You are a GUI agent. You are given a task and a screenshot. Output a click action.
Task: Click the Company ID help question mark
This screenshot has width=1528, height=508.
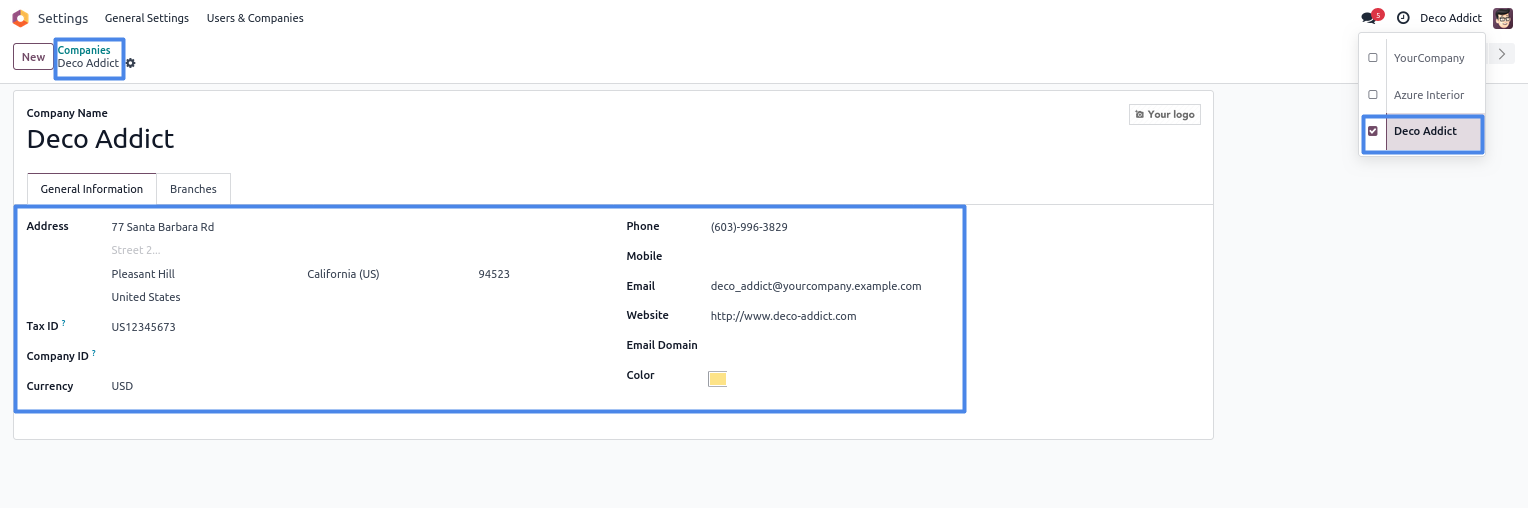[x=94, y=353]
